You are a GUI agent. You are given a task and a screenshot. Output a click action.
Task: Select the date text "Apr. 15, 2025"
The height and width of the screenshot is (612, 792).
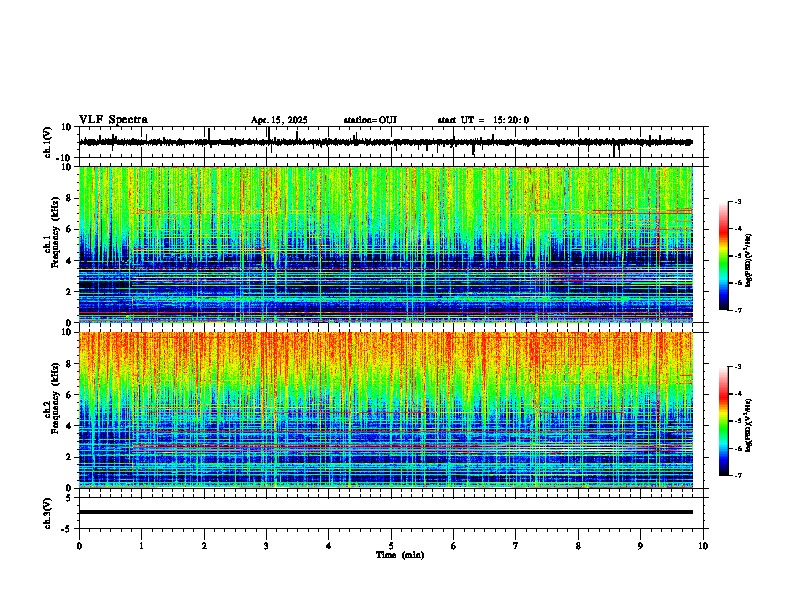click(x=279, y=120)
